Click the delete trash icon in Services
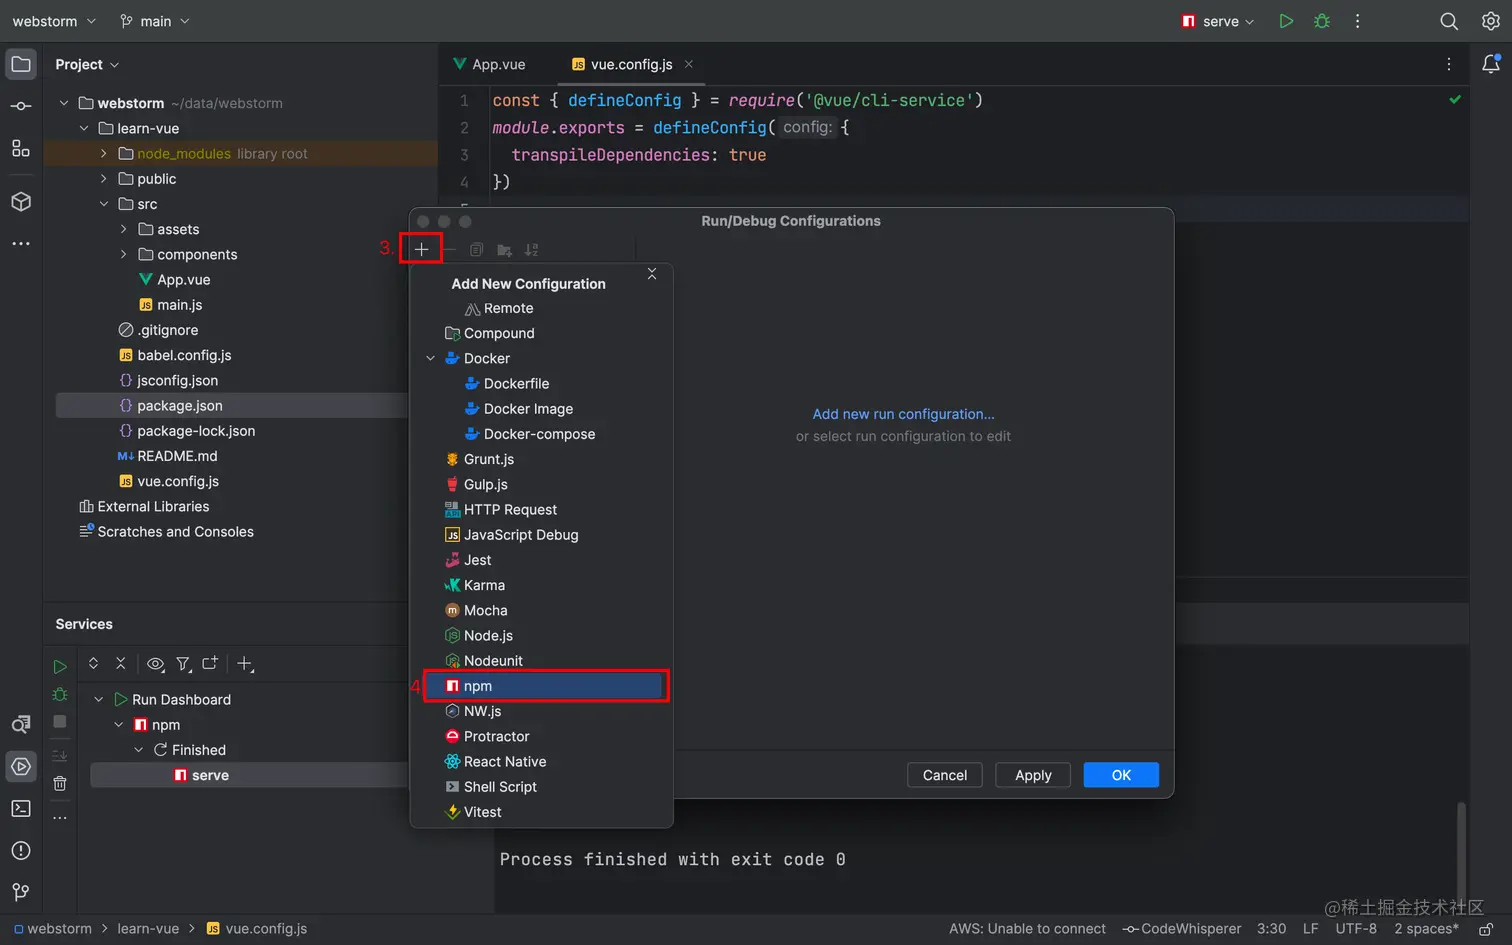The image size is (1512, 945). 60,784
